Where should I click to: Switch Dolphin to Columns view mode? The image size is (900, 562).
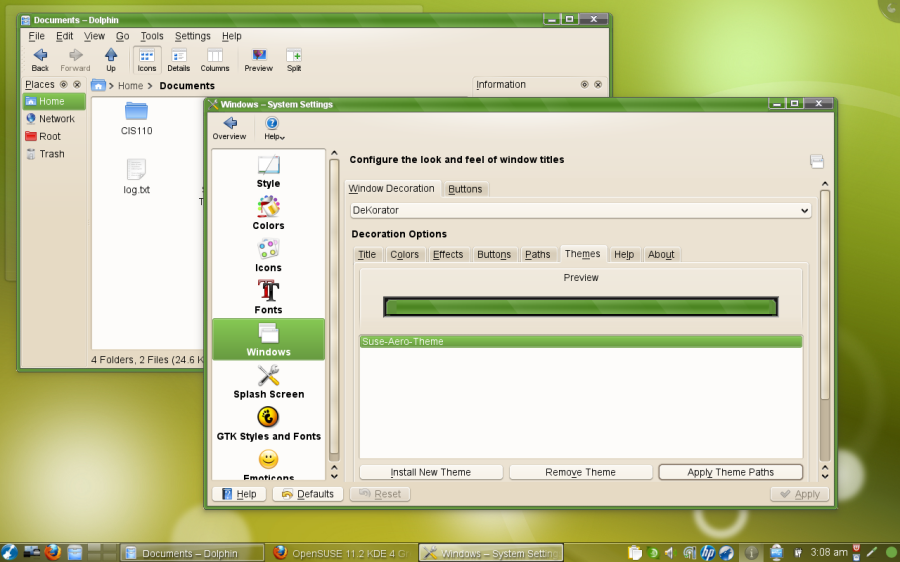(215, 60)
